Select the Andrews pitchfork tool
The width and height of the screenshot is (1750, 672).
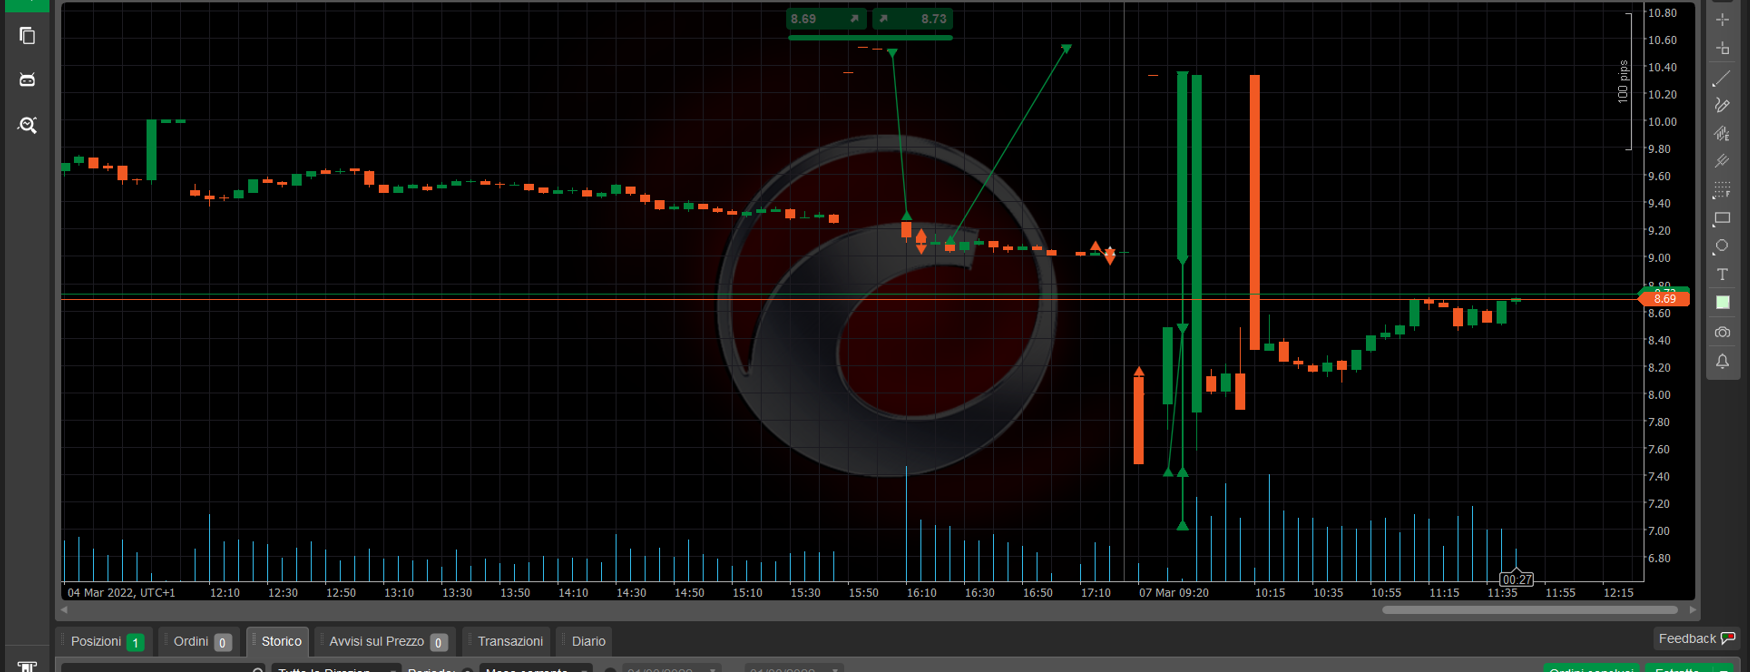1722,161
